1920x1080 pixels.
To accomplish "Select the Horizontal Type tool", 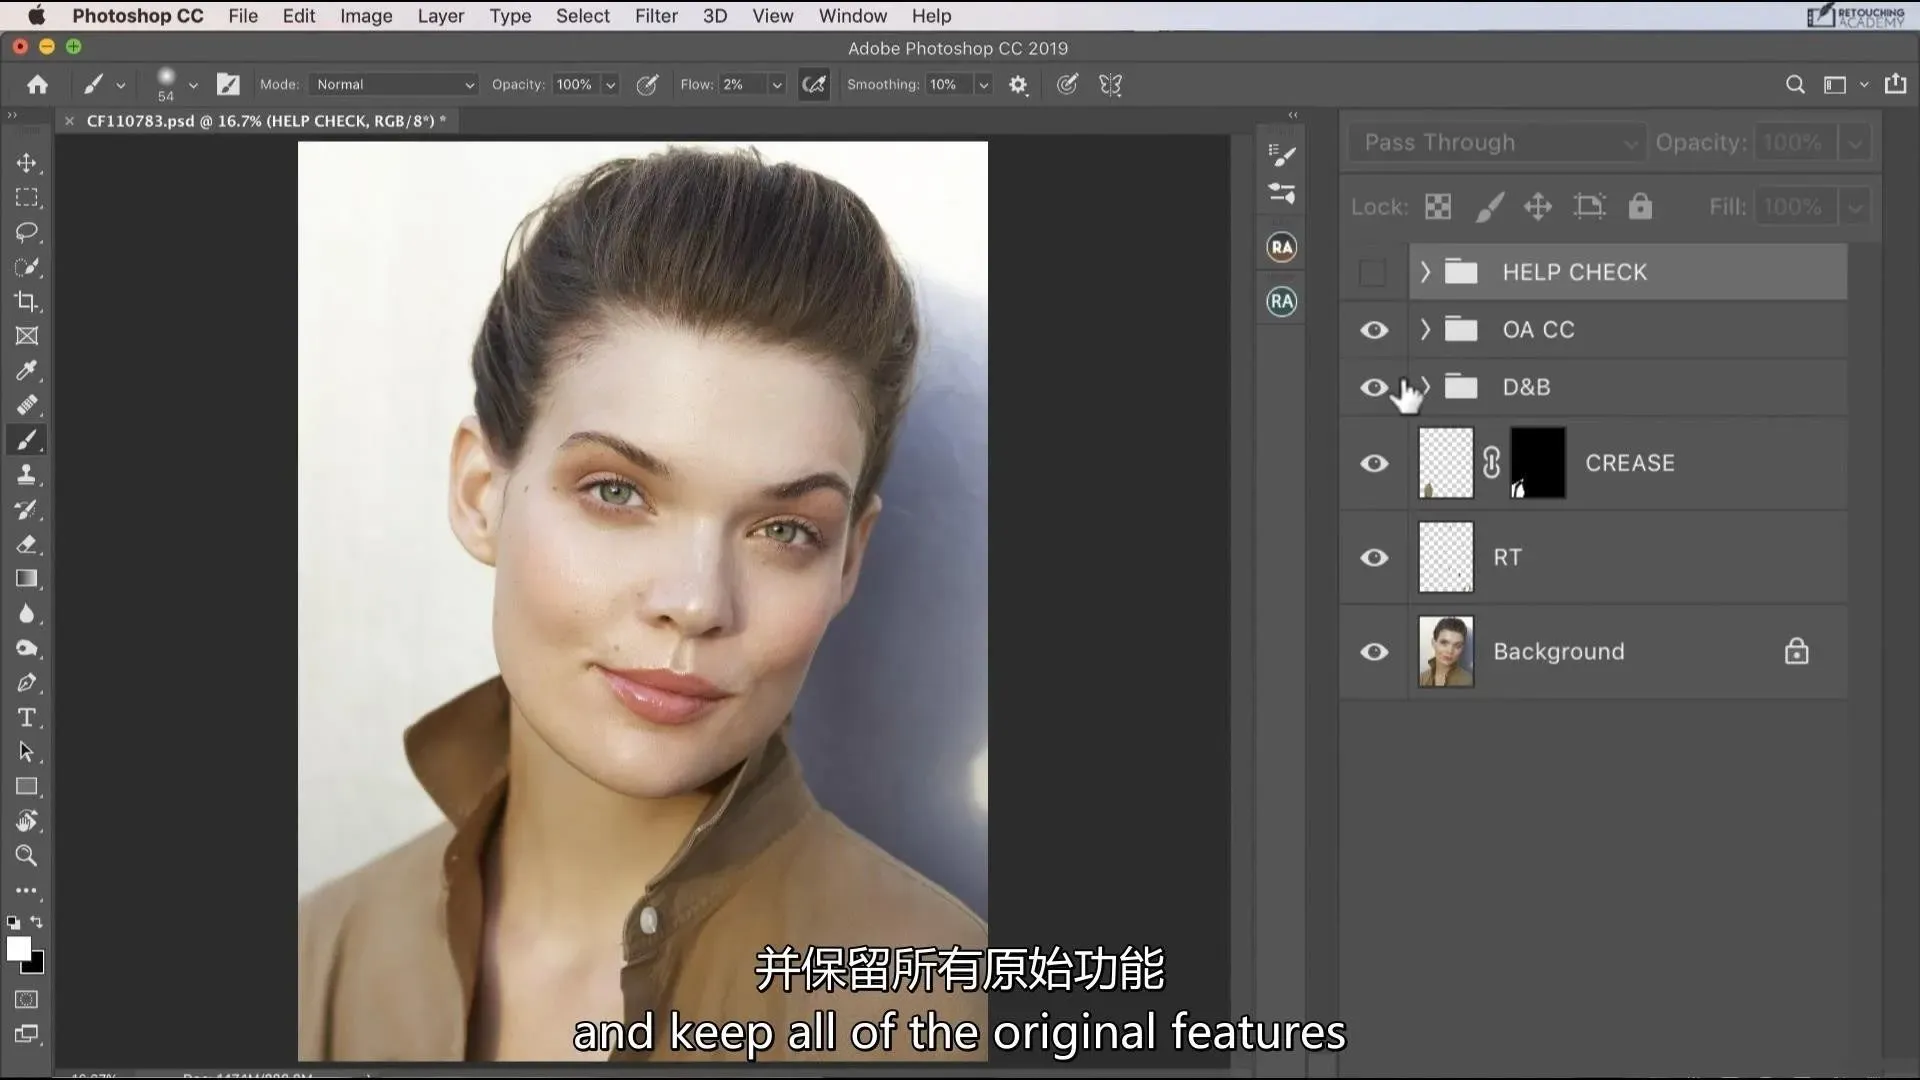I will pyautogui.click(x=27, y=718).
